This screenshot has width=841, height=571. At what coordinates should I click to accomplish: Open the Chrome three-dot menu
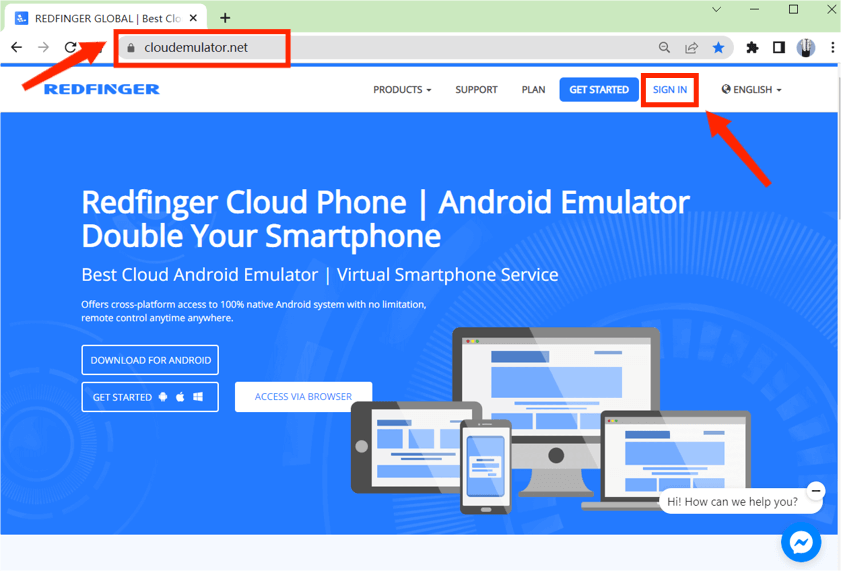pos(832,48)
